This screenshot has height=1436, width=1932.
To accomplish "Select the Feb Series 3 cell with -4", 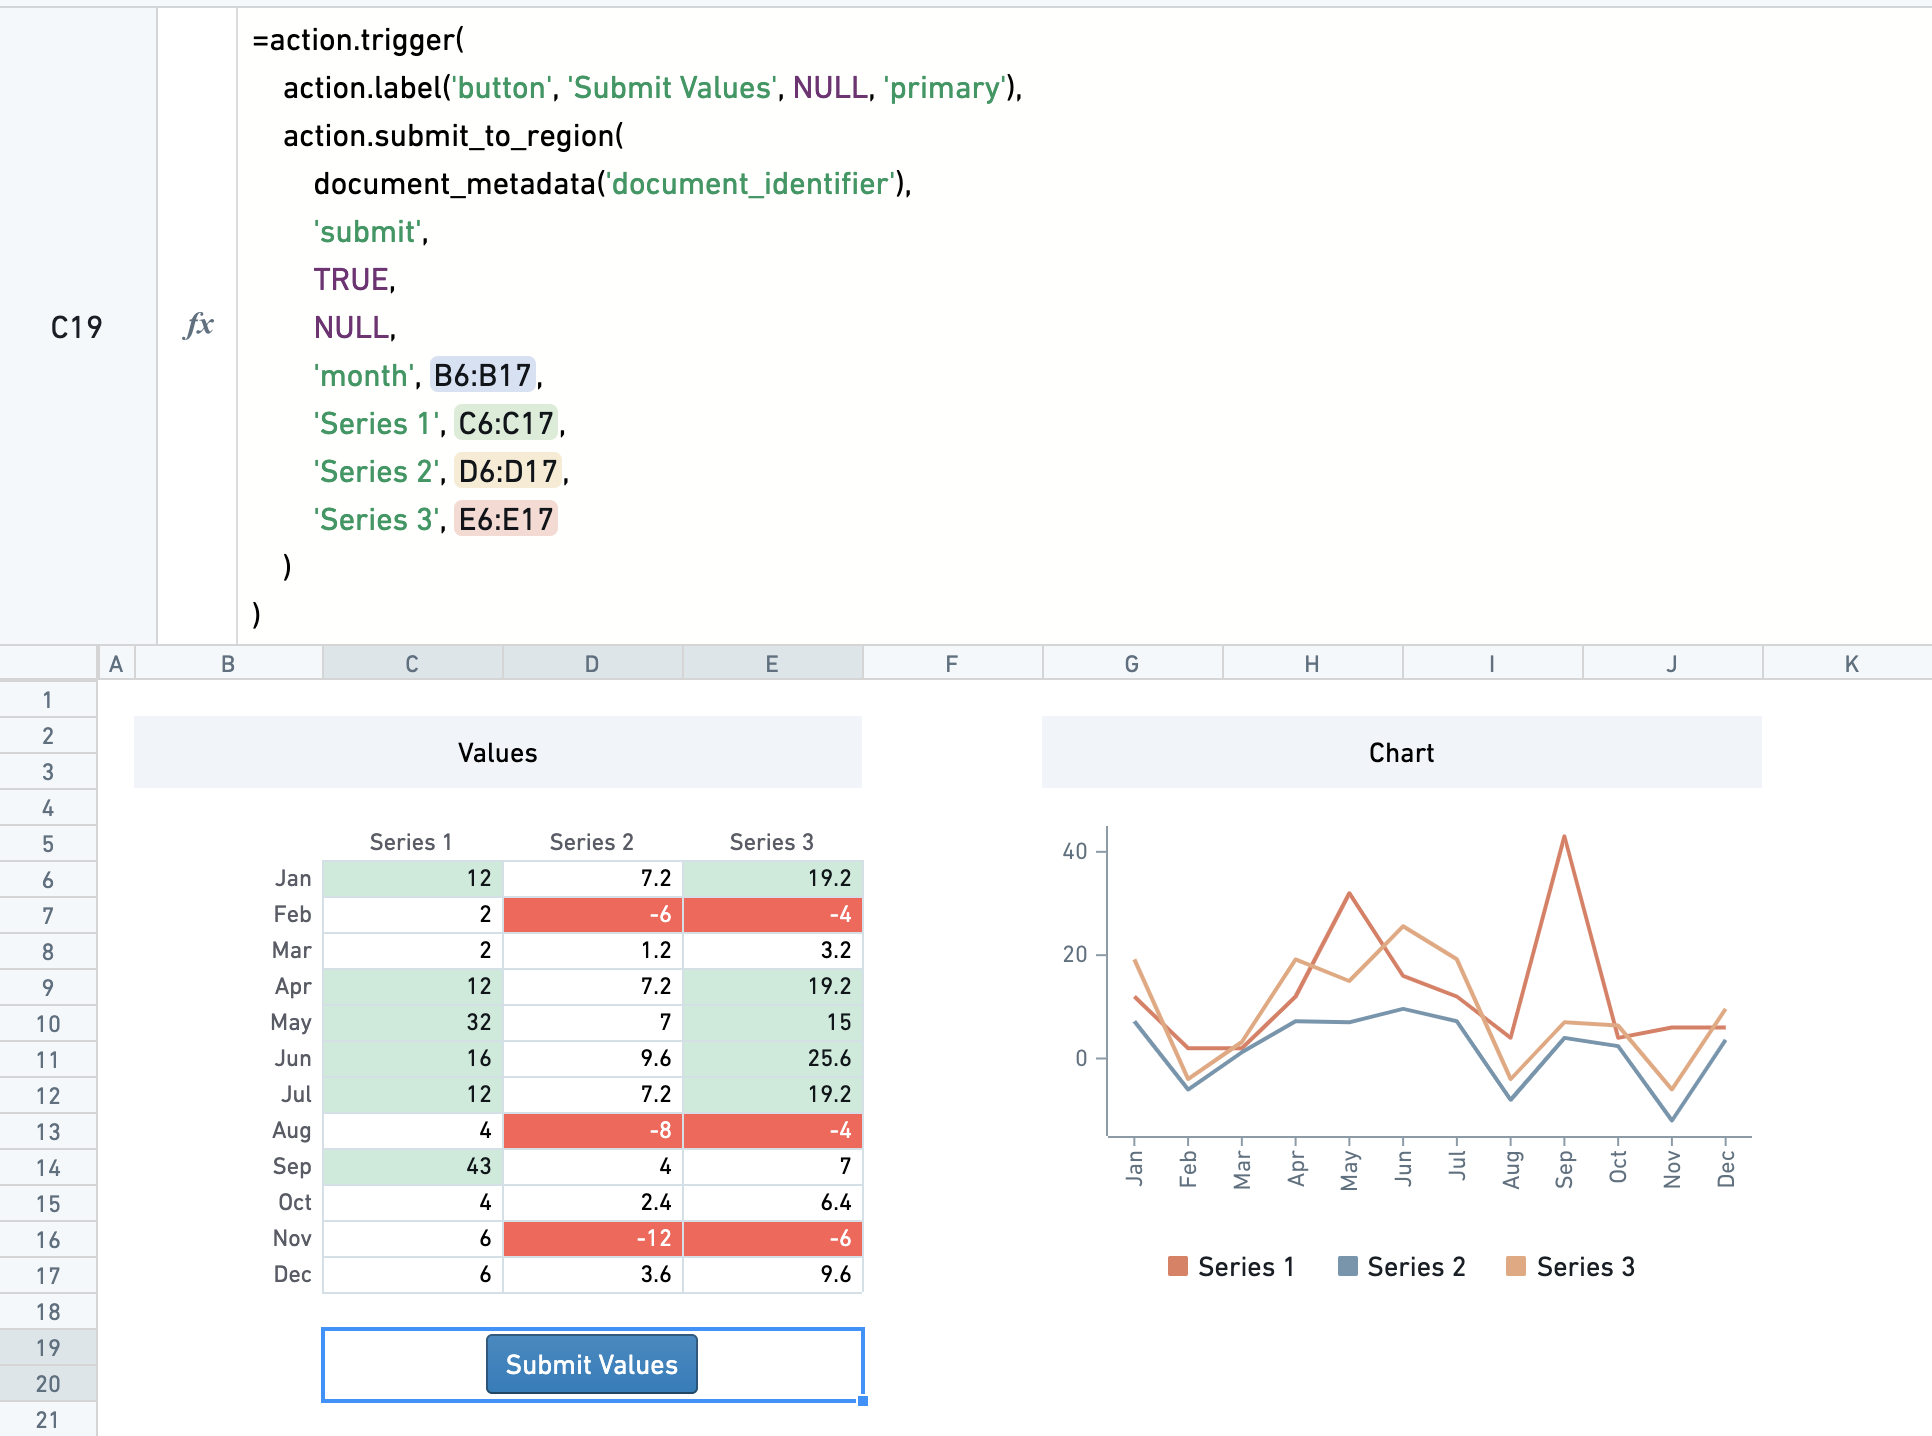I will (x=773, y=914).
